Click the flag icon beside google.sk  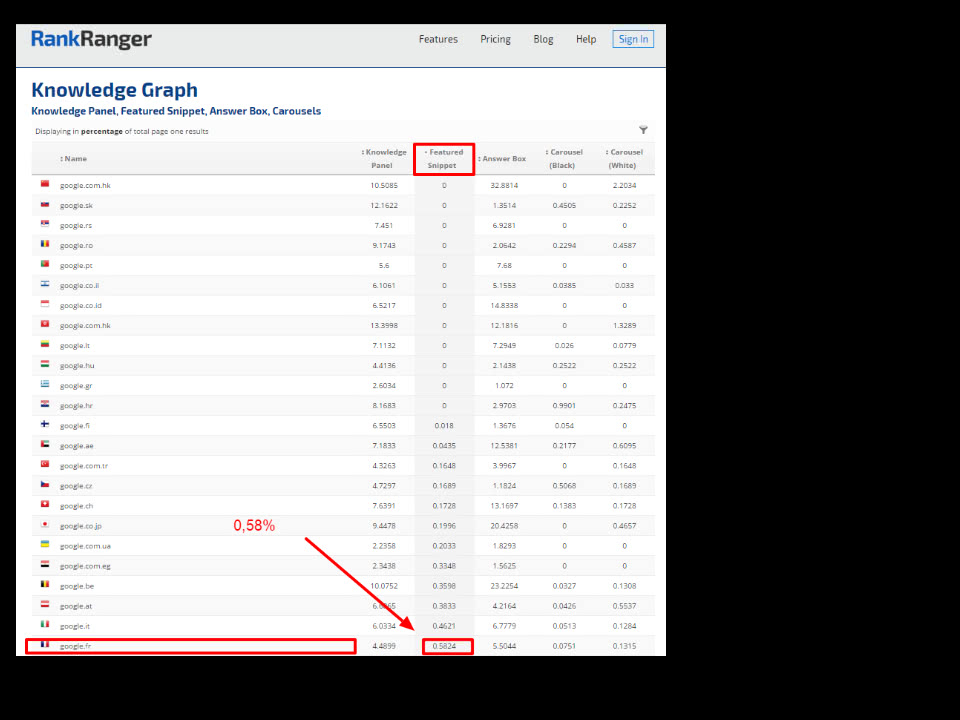click(45, 204)
